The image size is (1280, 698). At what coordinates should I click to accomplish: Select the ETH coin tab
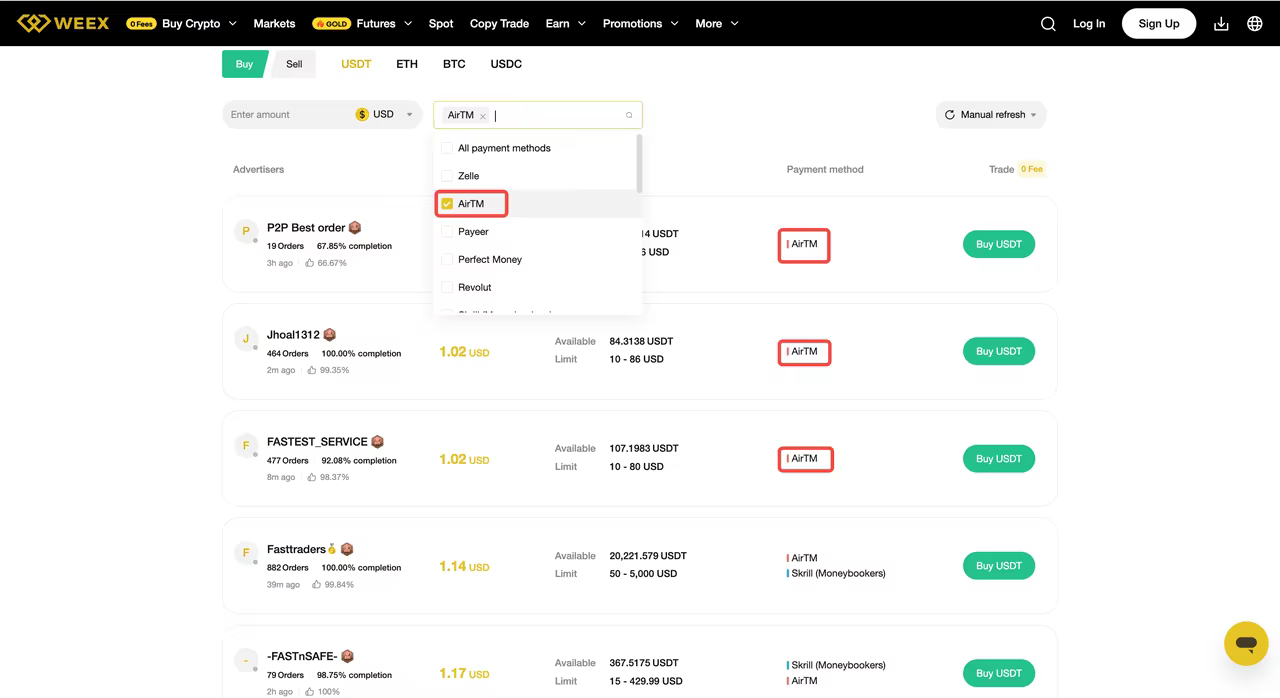pyautogui.click(x=407, y=64)
